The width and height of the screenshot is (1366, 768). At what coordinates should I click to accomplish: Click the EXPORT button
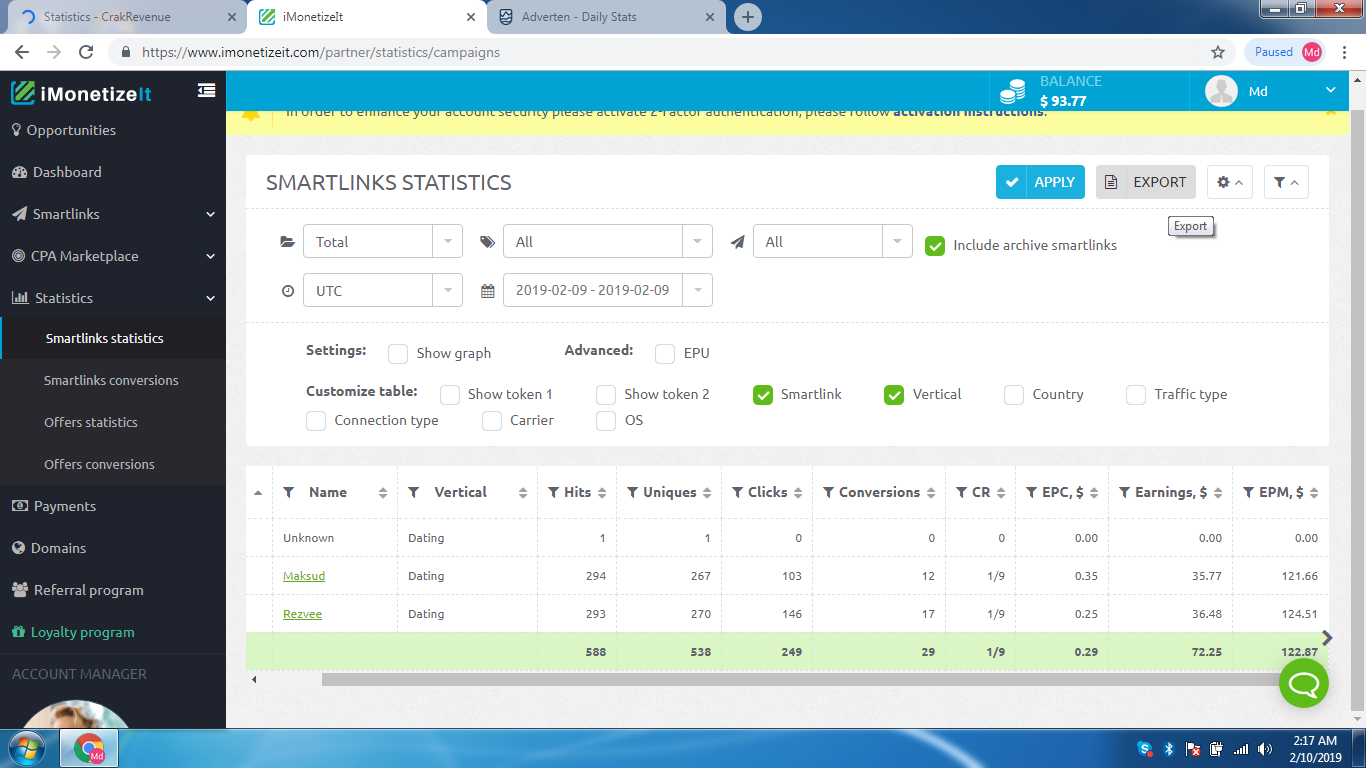pos(1146,182)
